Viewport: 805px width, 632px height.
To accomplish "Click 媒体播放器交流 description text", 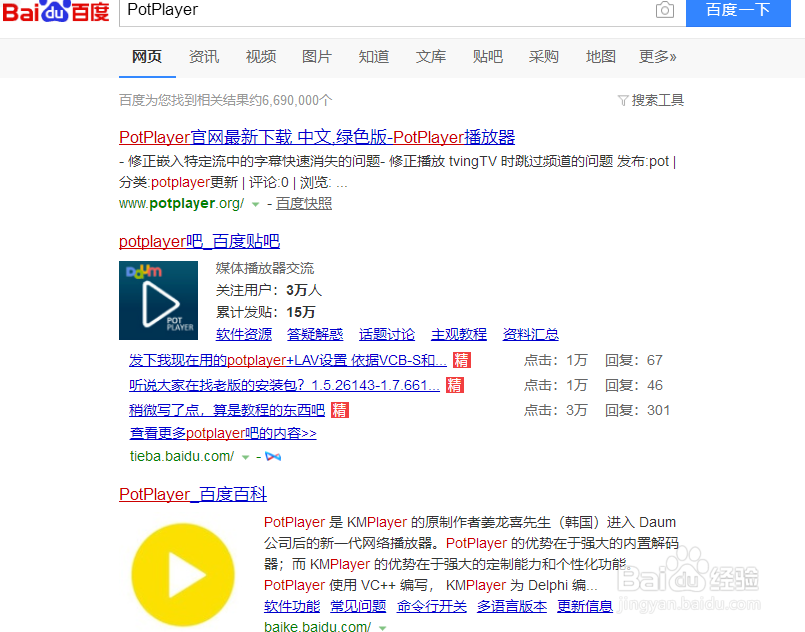I will [x=265, y=268].
